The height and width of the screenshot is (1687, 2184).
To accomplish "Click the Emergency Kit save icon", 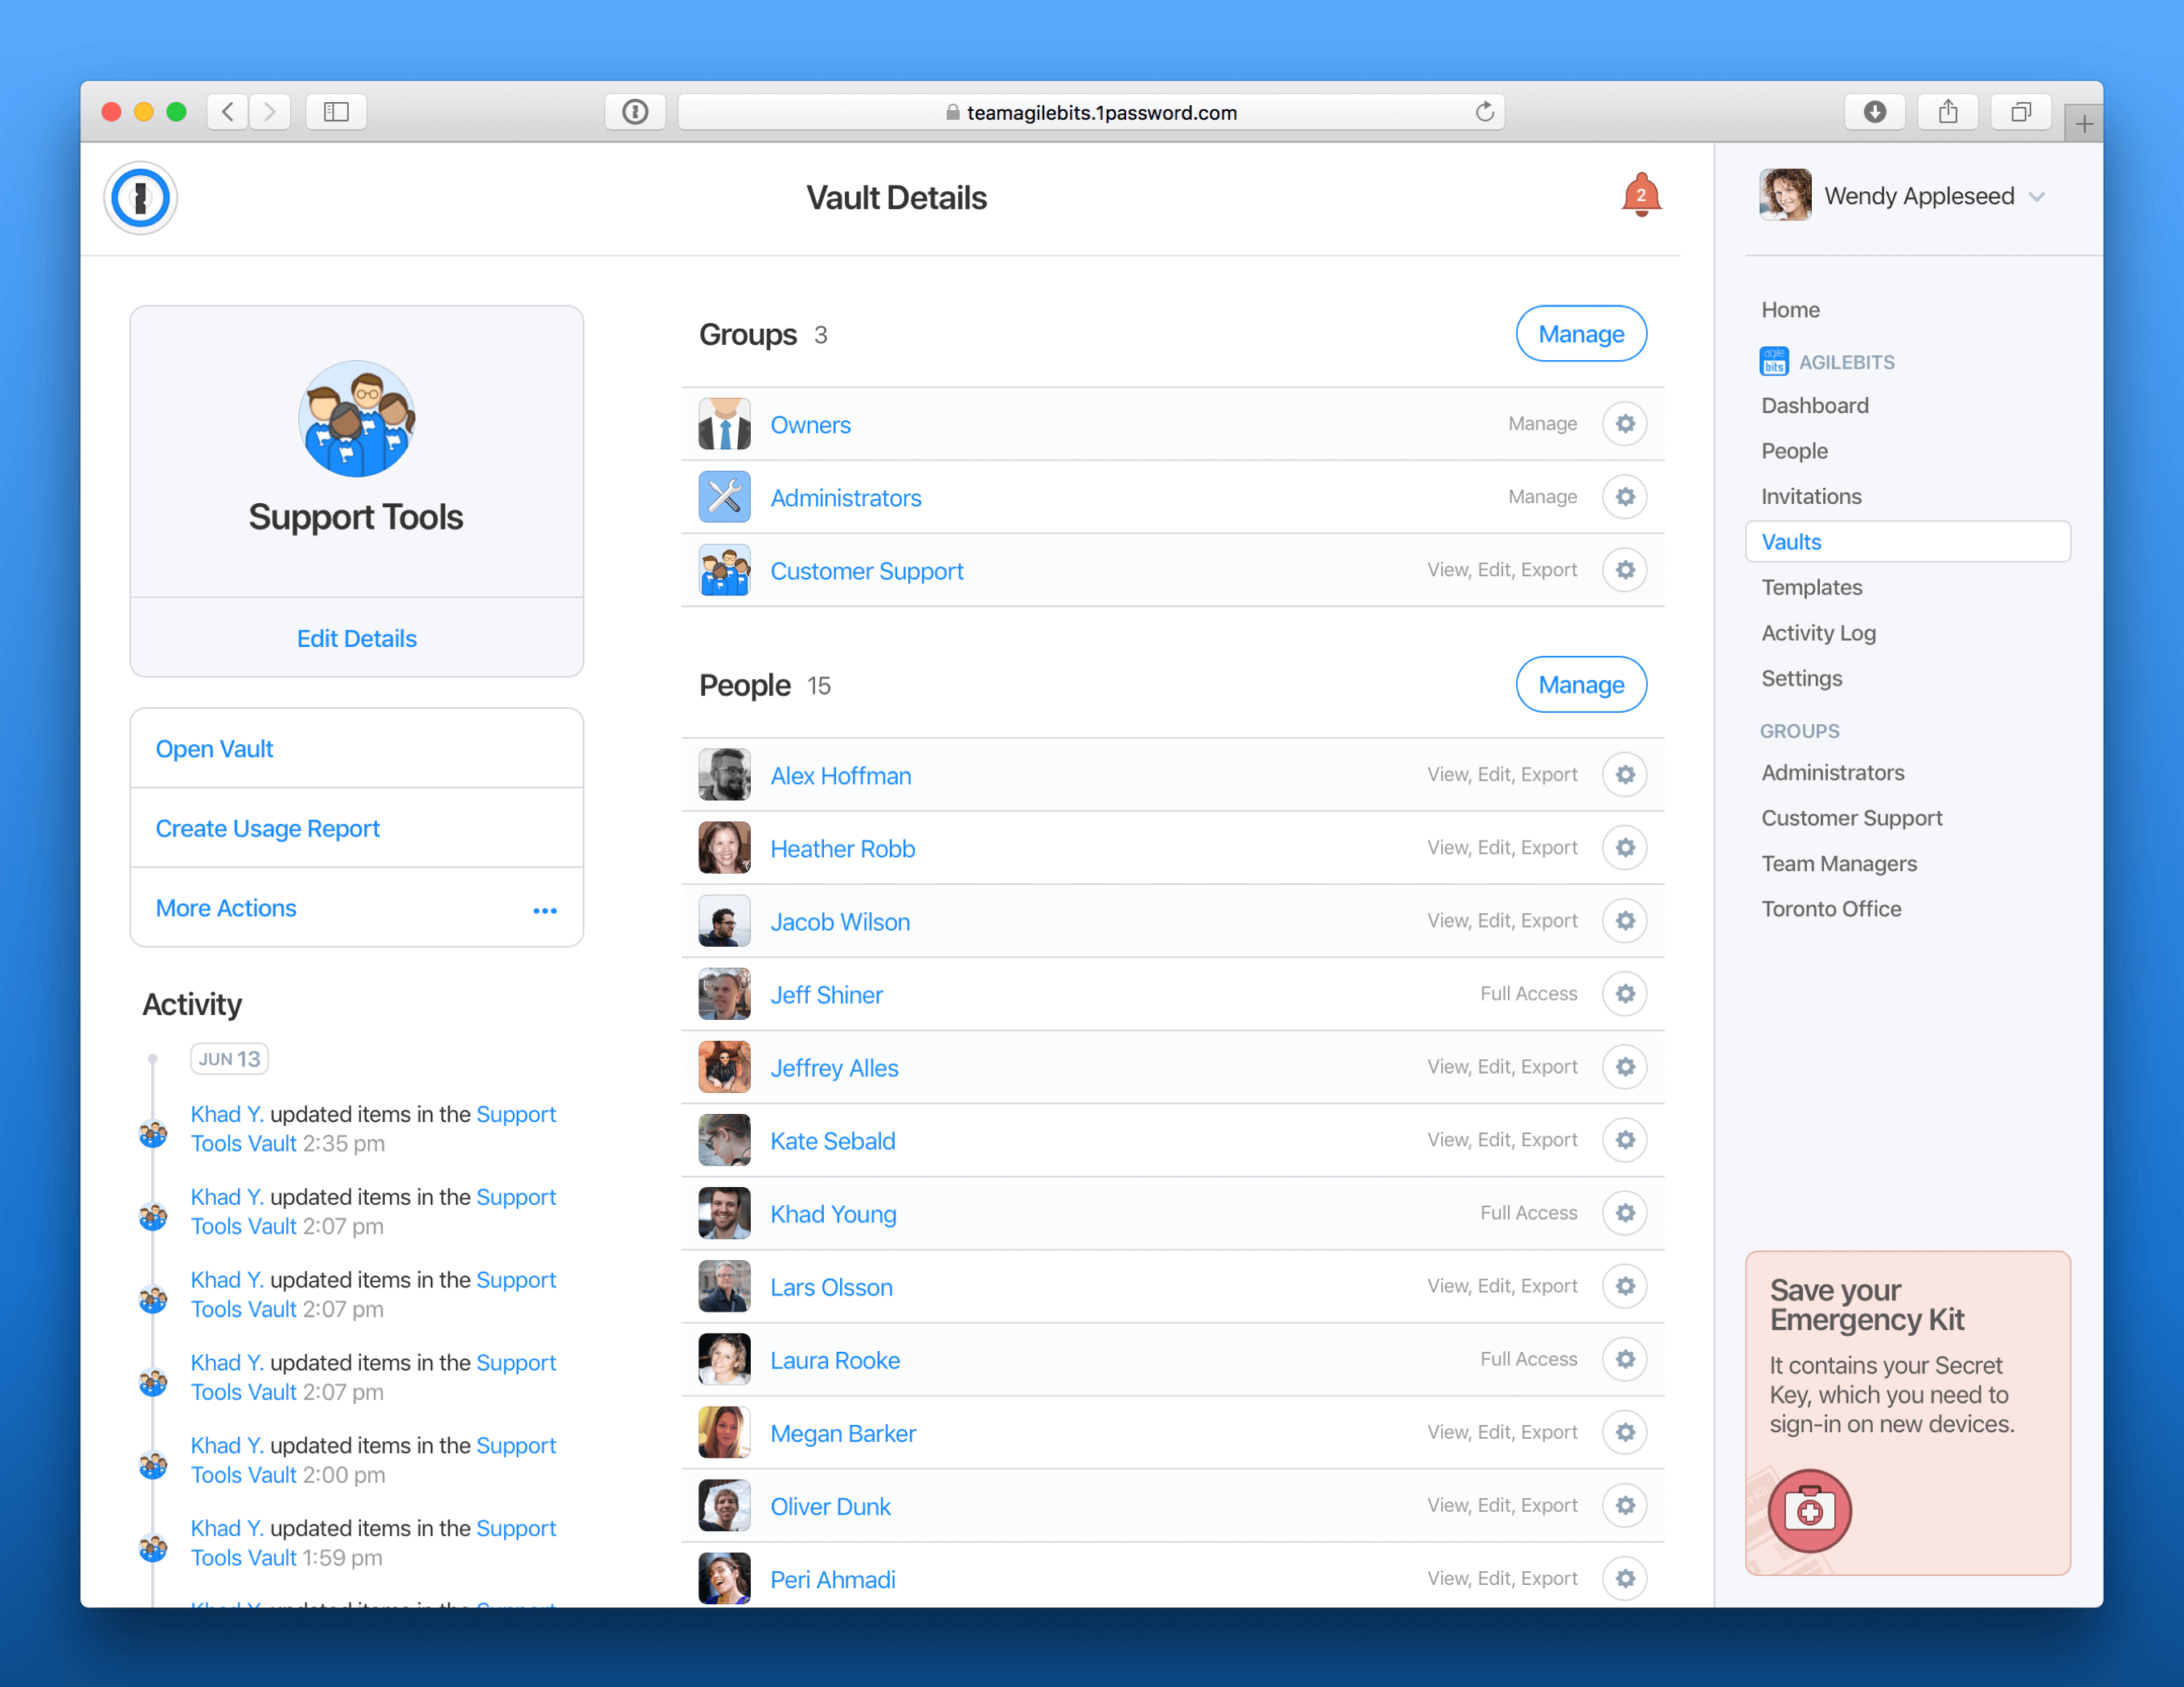I will [x=1810, y=1512].
